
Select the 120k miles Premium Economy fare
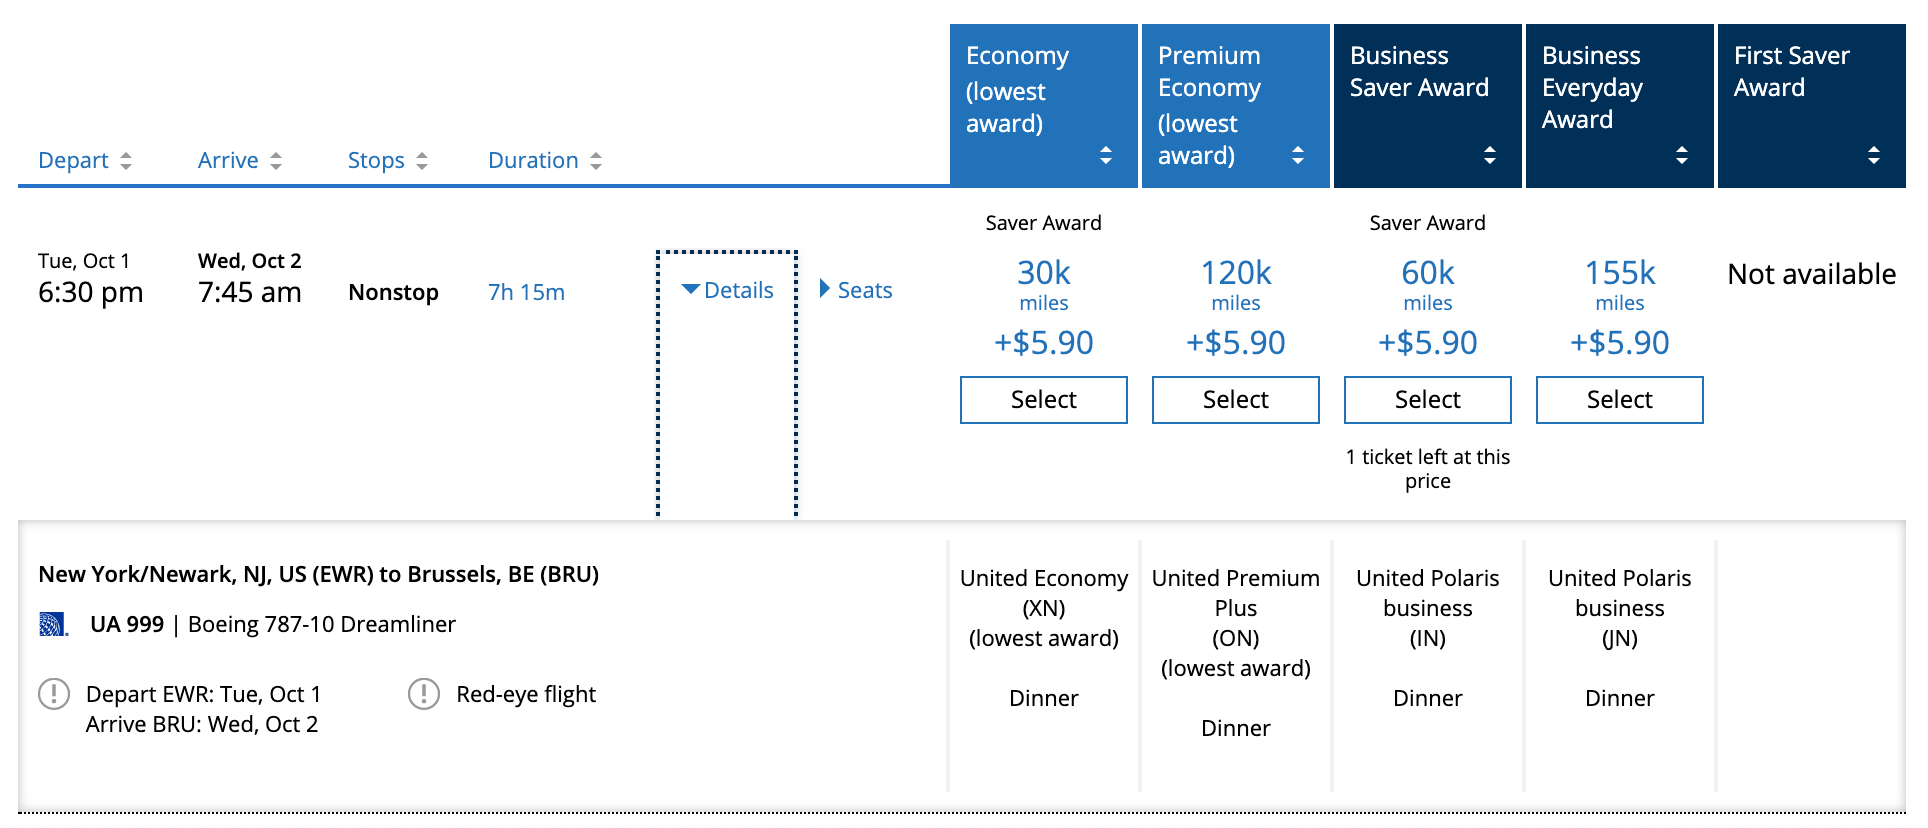pyautogui.click(x=1235, y=400)
